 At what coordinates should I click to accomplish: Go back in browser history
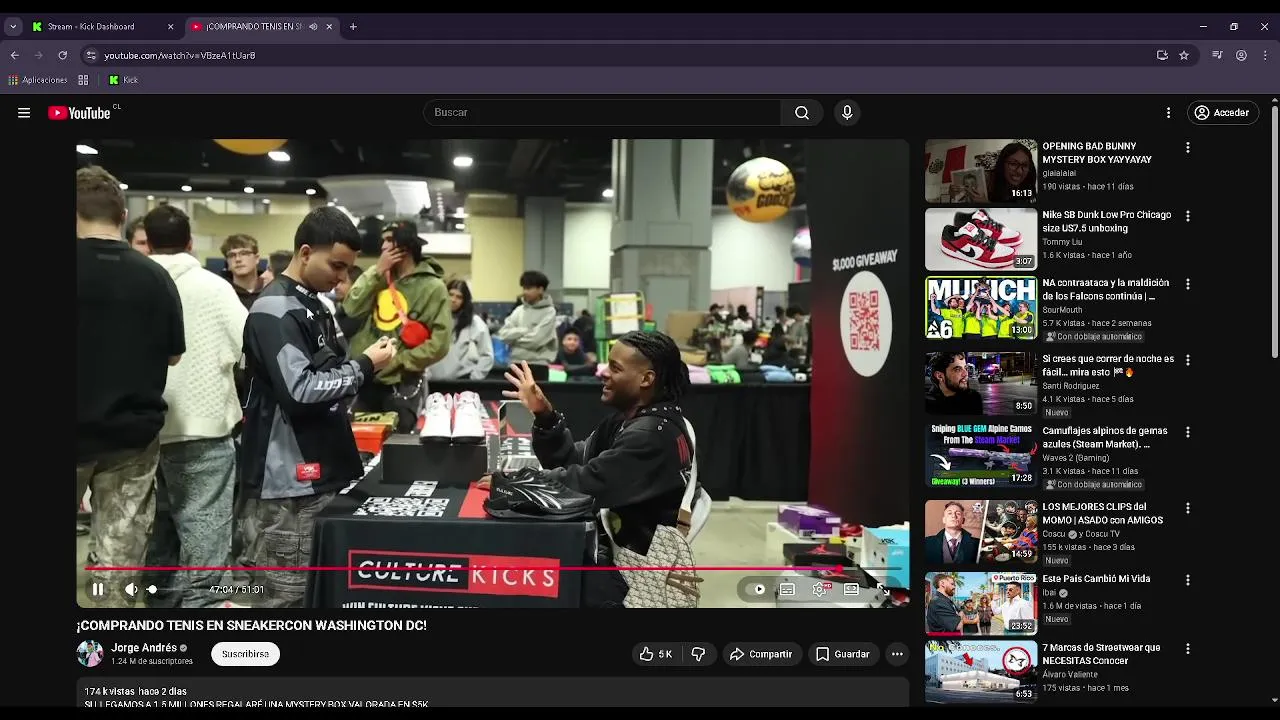point(15,55)
